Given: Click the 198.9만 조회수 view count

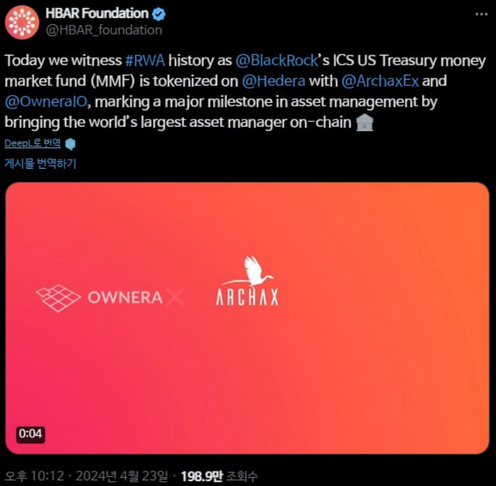Looking at the screenshot, I should tap(219, 476).
